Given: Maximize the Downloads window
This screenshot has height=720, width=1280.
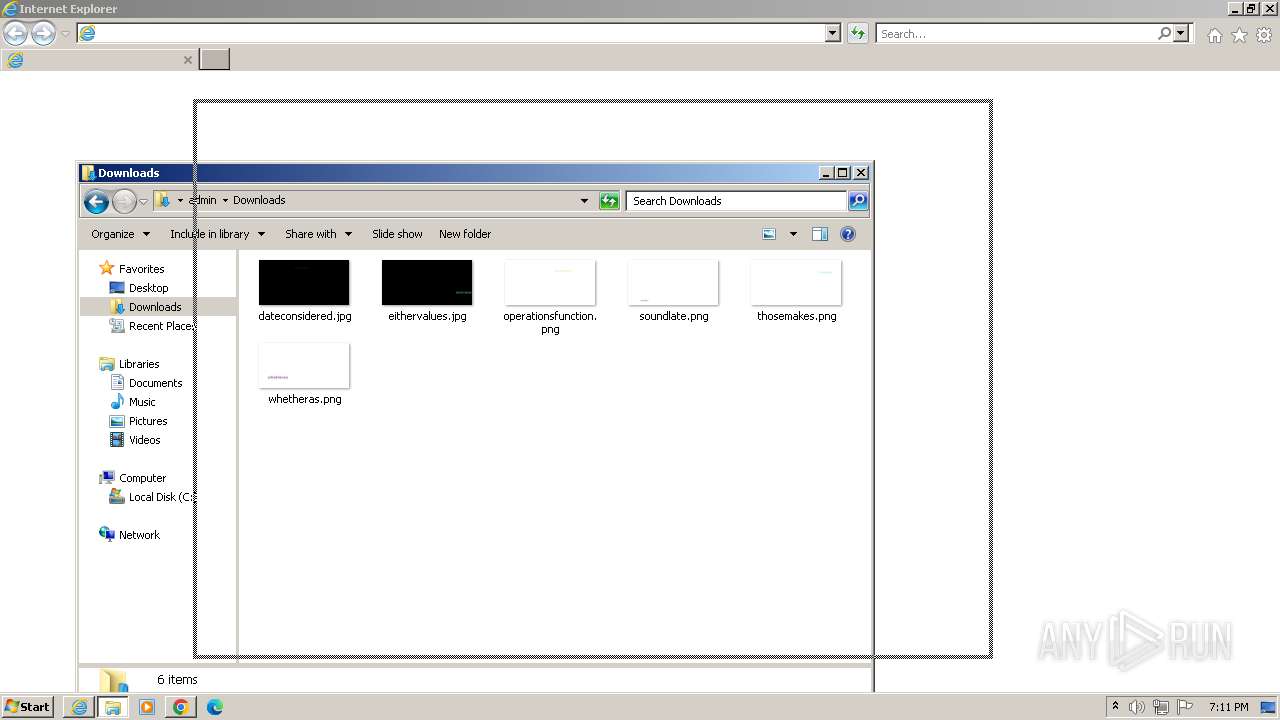Looking at the screenshot, I should click(843, 173).
